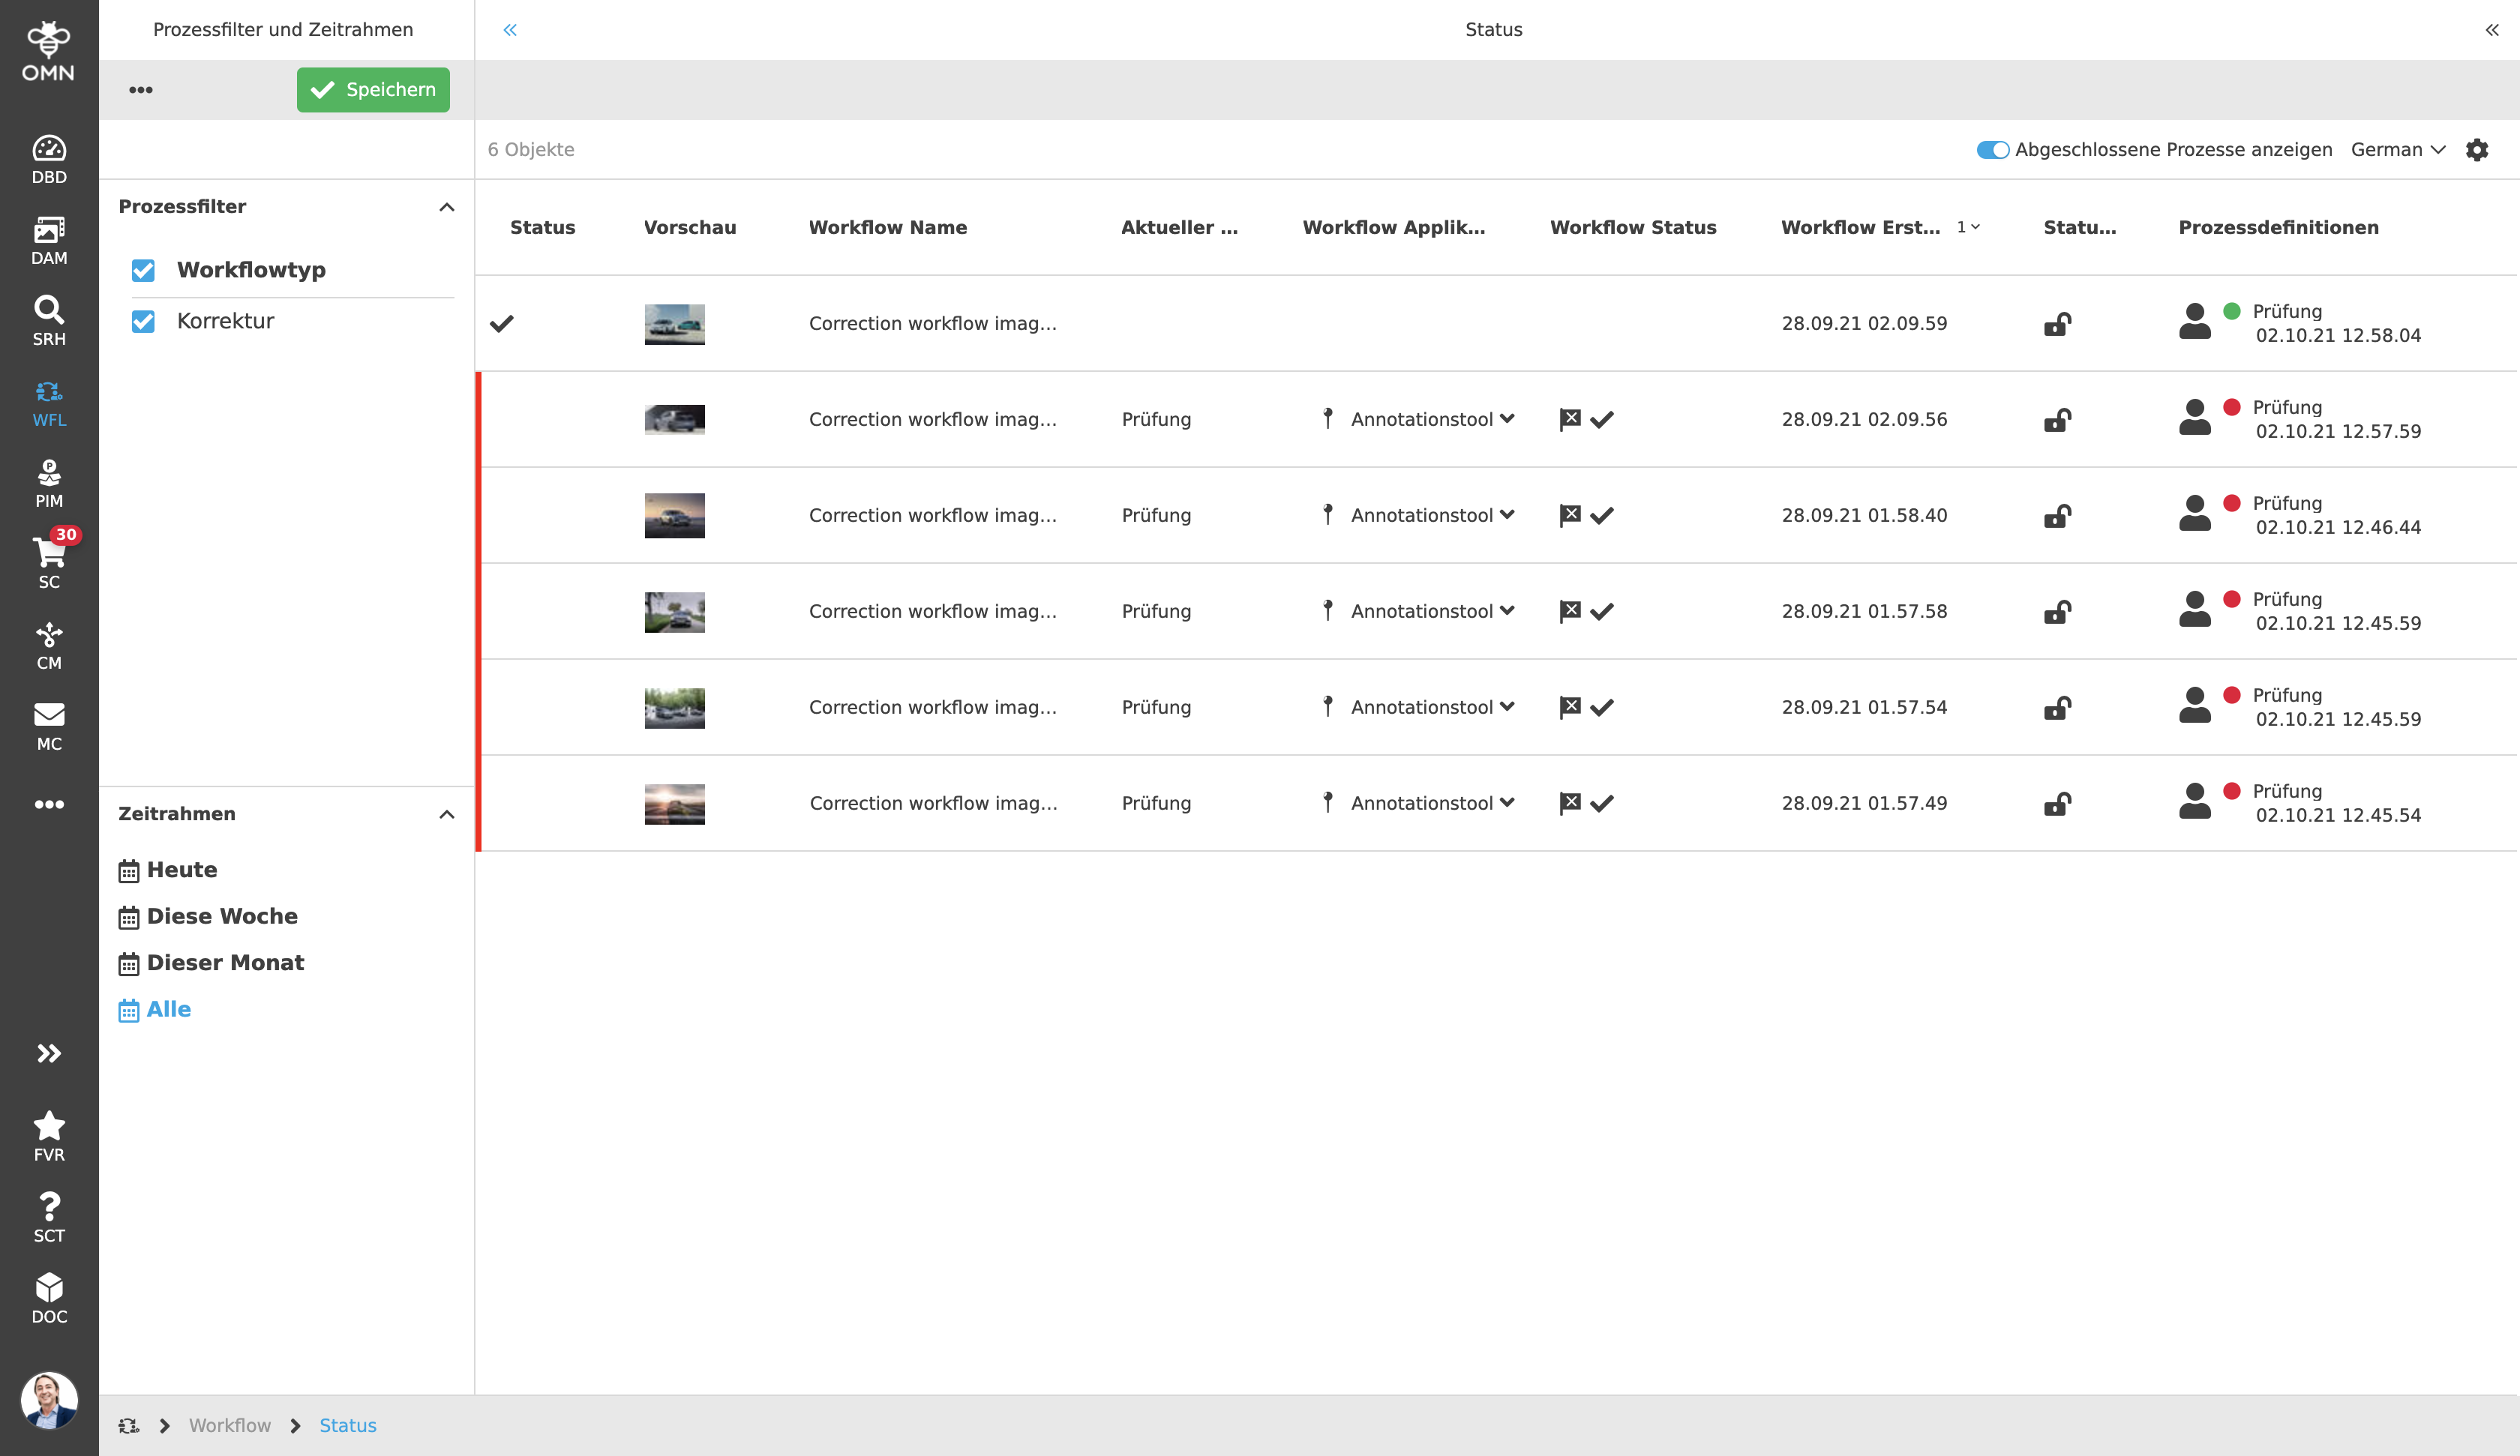Select the Dieser Monat time frame

point(225,963)
